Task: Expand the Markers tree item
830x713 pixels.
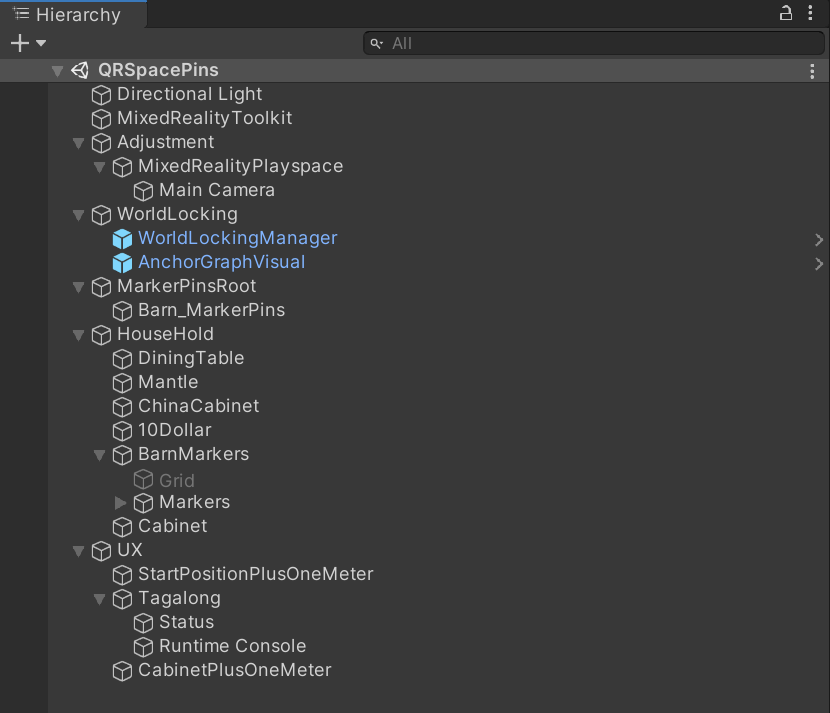Action: coord(120,502)
